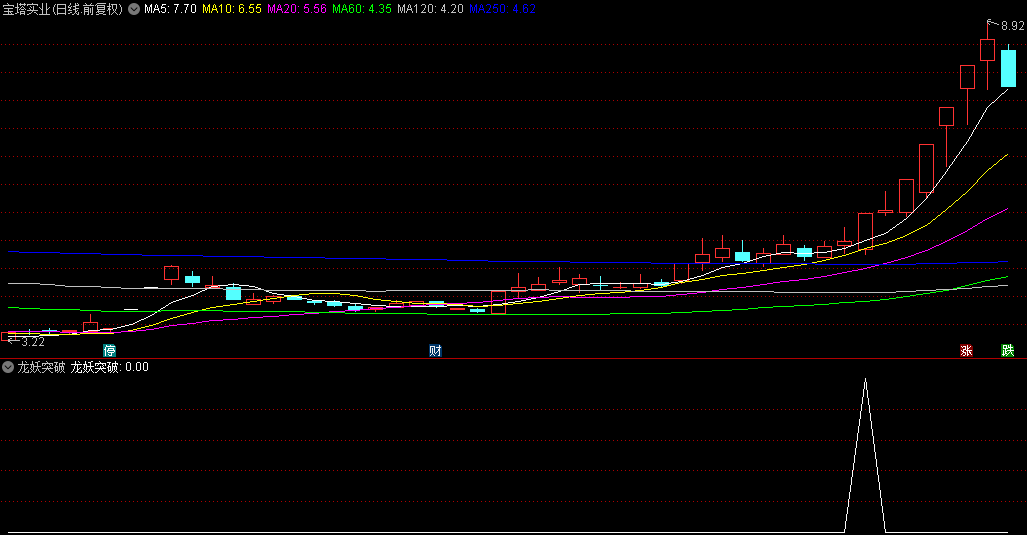Select the red candlestick topping at 8.92

pyautogui.click(x=987, y=50)
